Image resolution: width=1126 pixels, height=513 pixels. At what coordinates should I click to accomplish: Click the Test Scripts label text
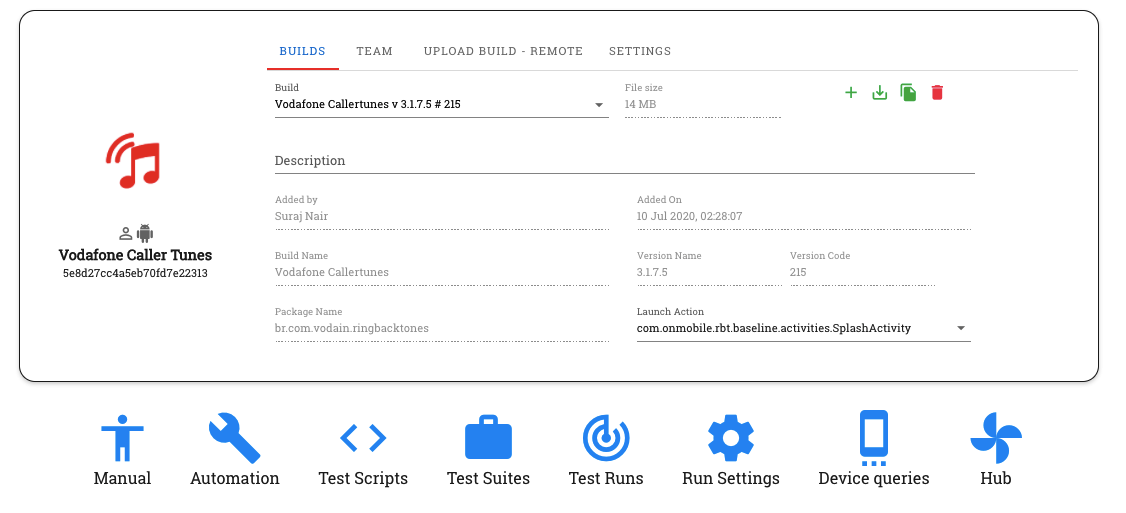(x=363, y=479)
